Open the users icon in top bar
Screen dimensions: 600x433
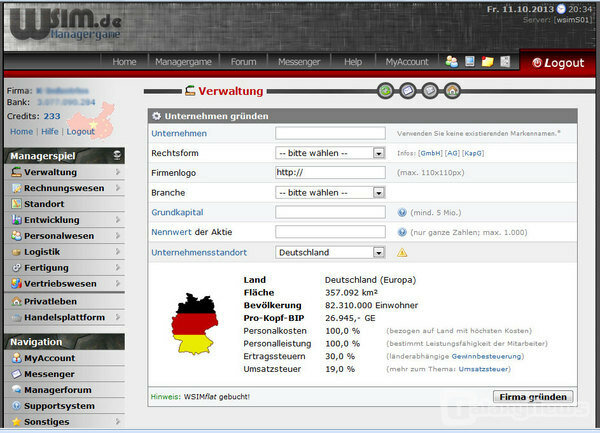[452, 62]
